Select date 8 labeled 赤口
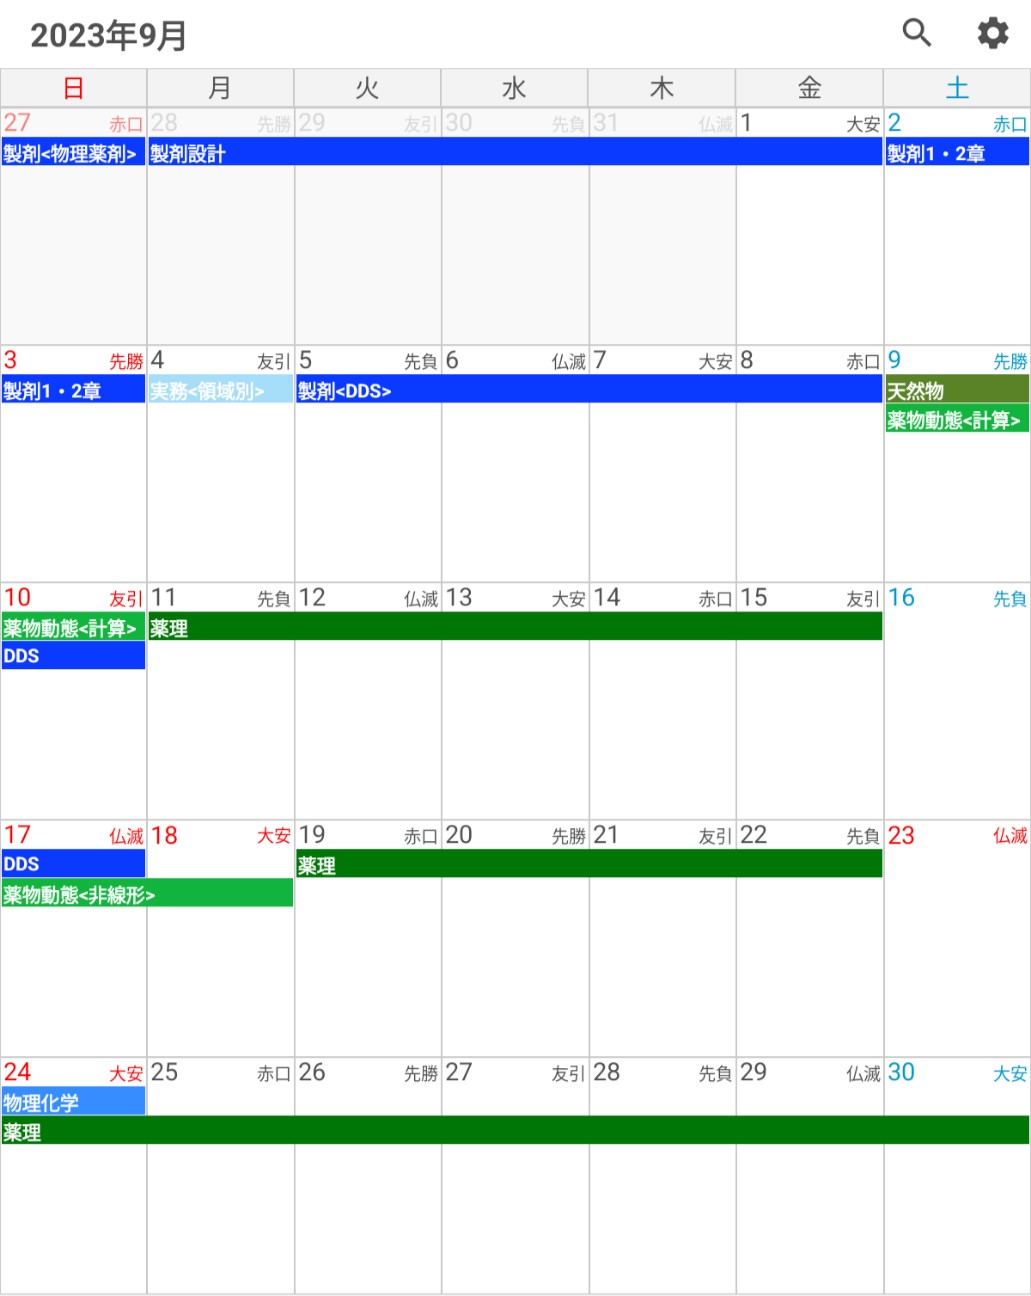1031x1296 pixels. tap(809, 464)
